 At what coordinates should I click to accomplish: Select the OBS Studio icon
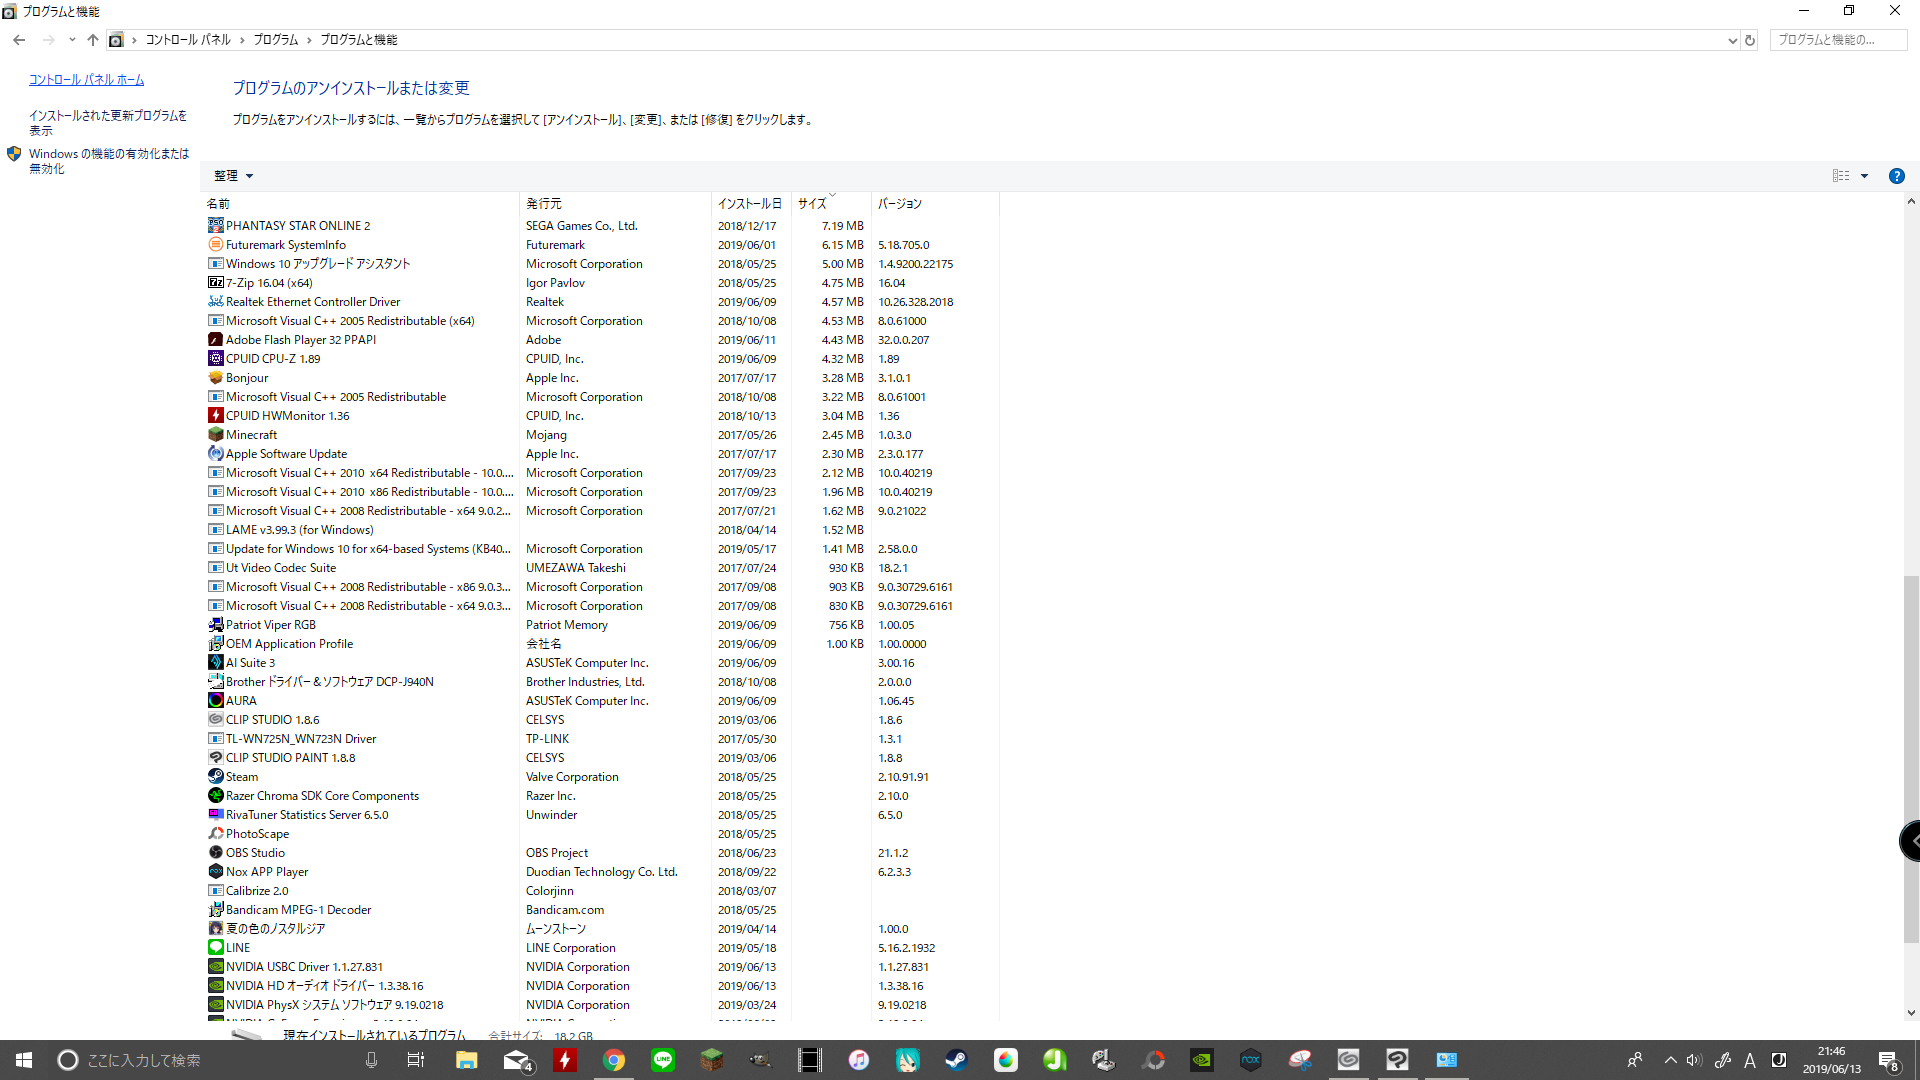[215, 853]
